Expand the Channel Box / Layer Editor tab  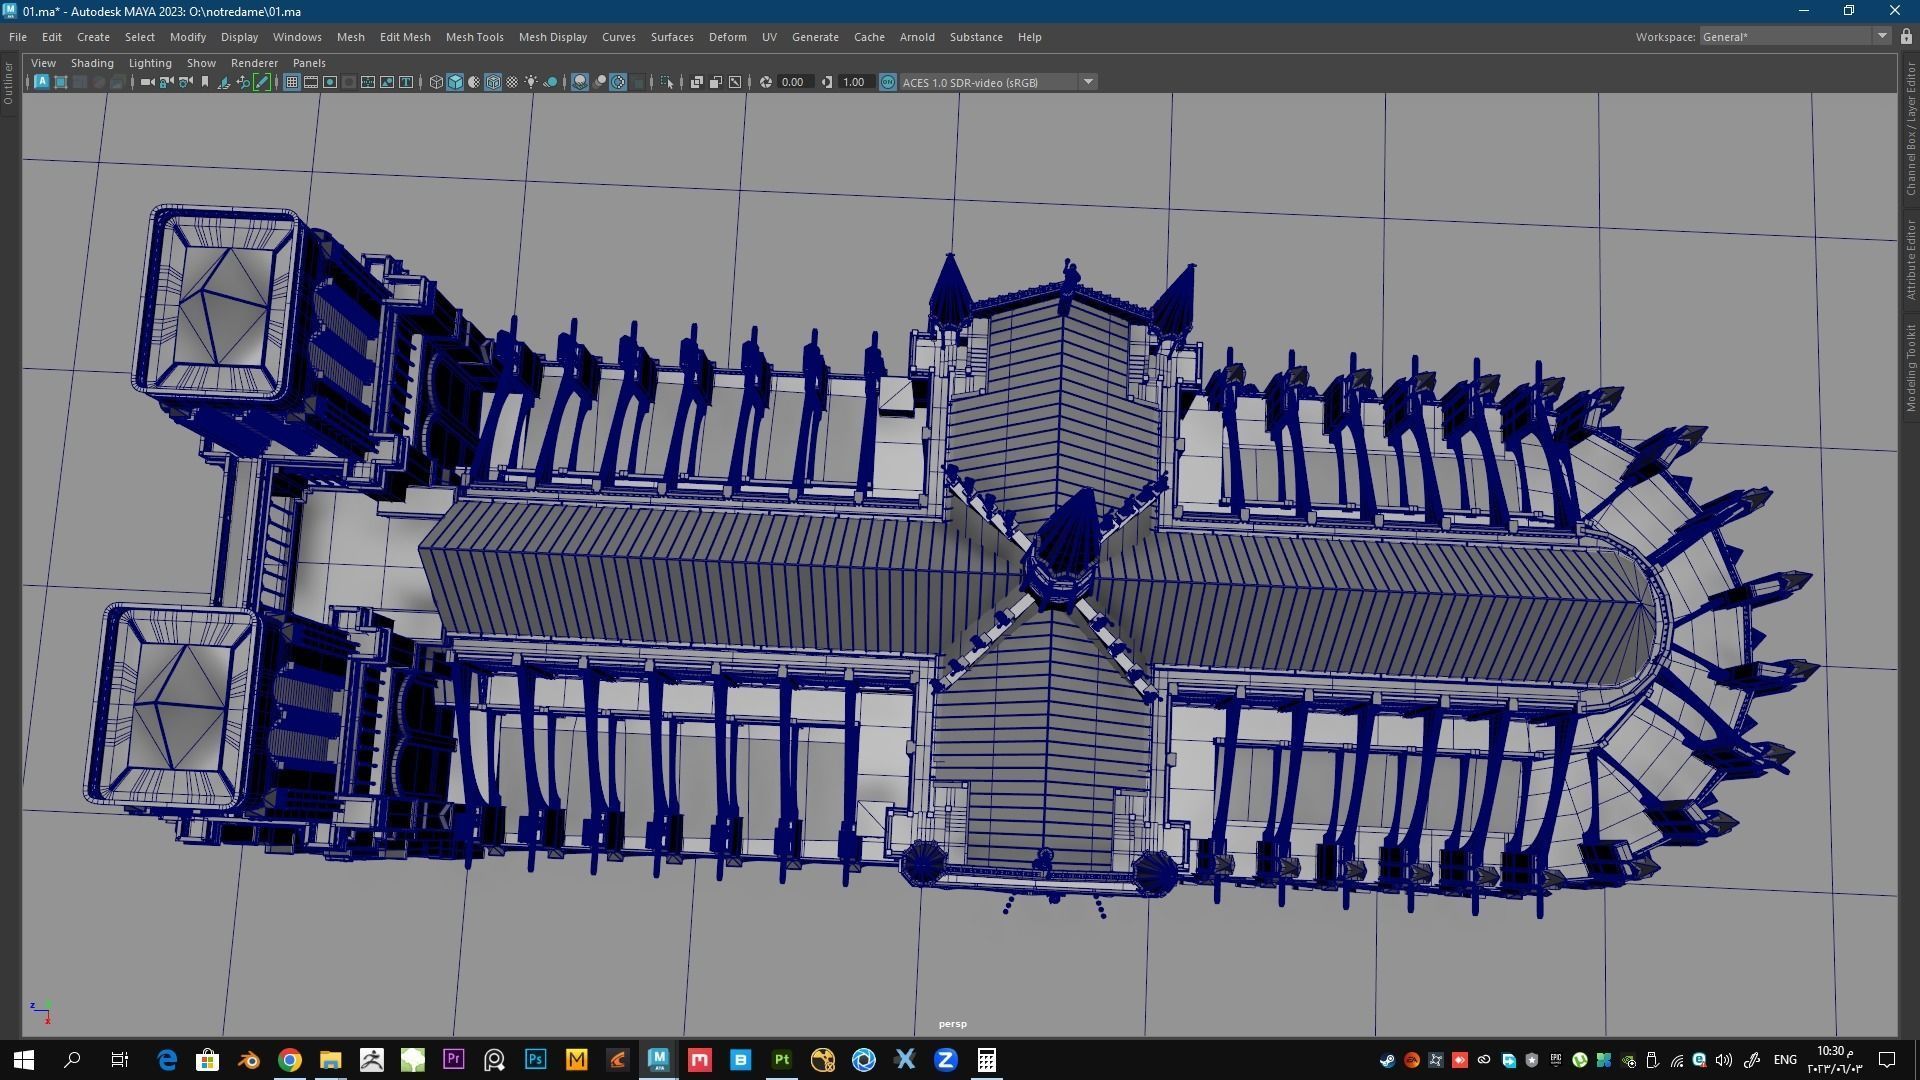1910,128
